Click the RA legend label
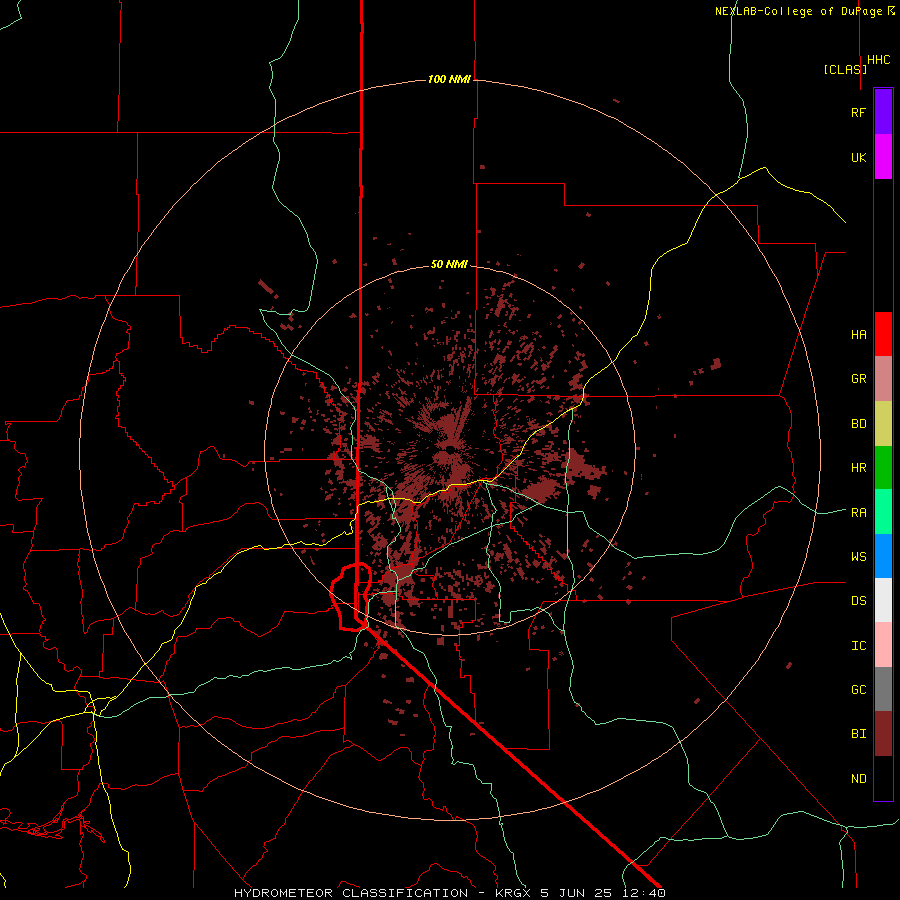Screen dimensions: 900x900 tap(858, 512)
